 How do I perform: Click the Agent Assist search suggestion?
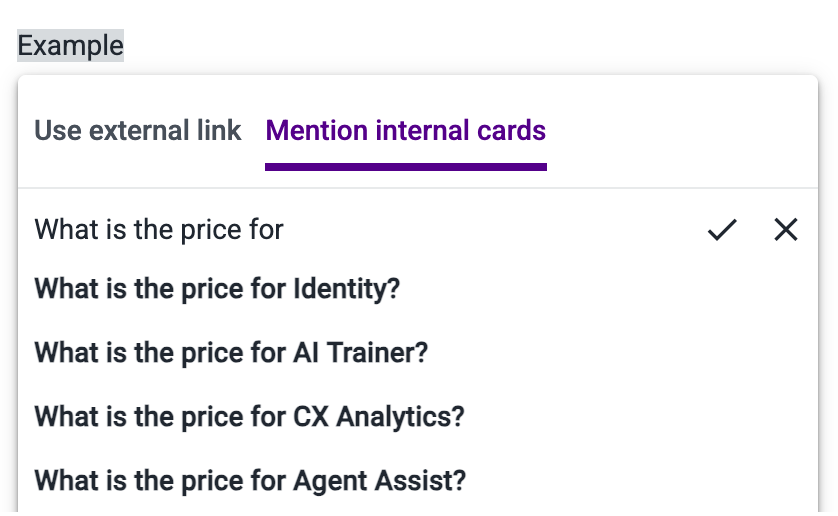coord(250,481)
